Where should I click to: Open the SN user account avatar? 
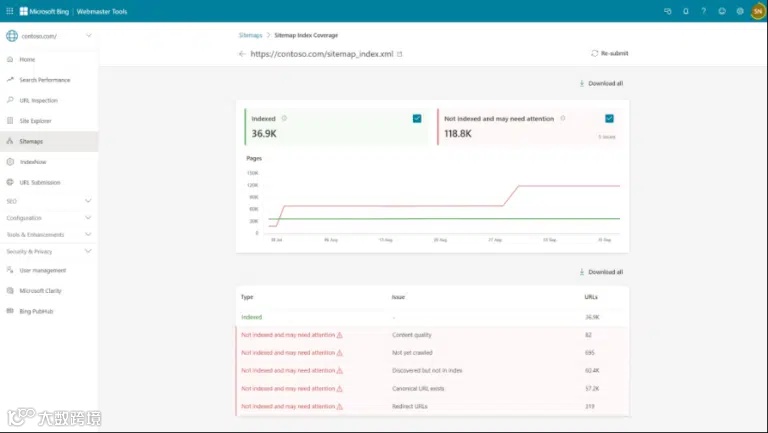758,11
